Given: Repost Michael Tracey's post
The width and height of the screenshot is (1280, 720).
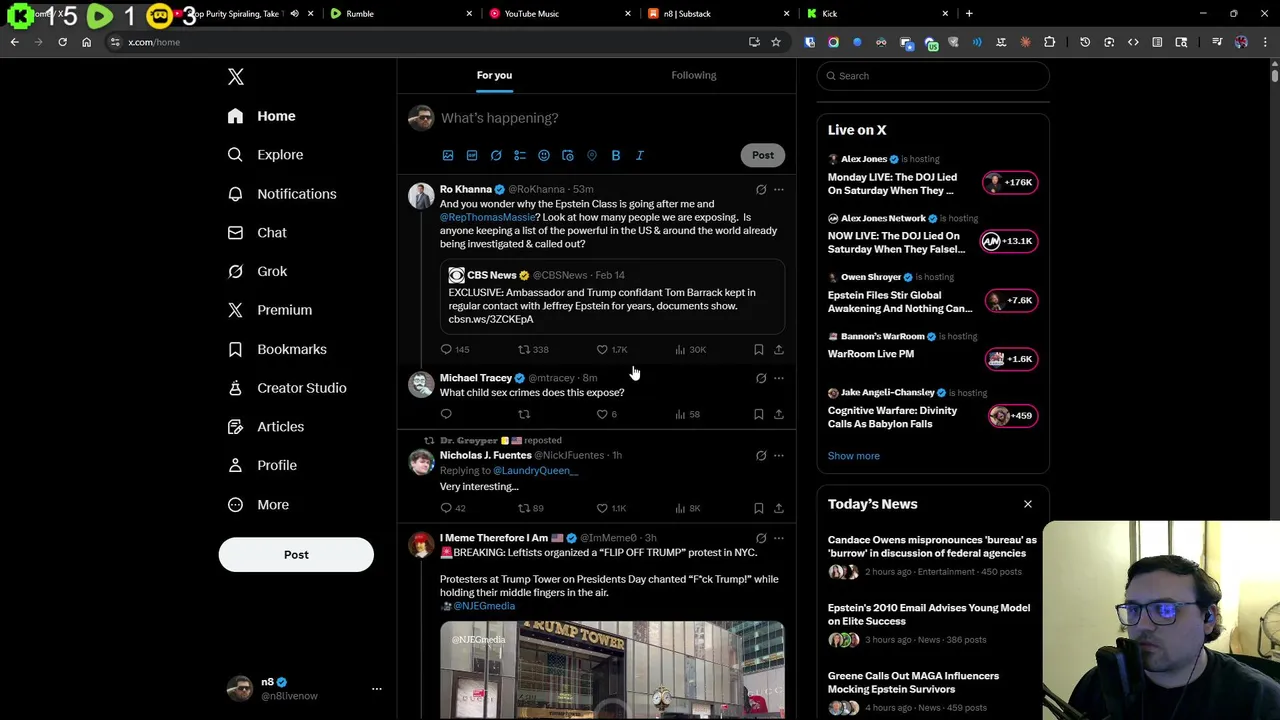Looking at the screenshot, I should point(524,414).
